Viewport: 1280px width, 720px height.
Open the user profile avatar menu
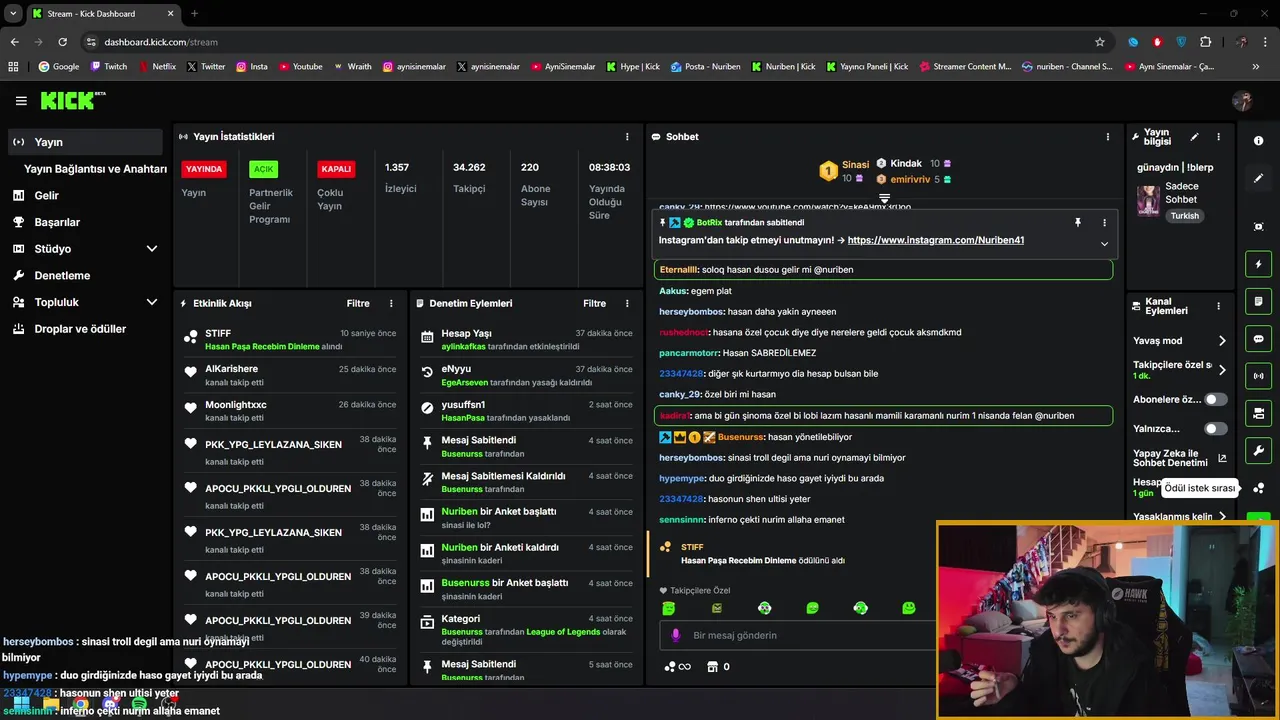click(1242, 101)
